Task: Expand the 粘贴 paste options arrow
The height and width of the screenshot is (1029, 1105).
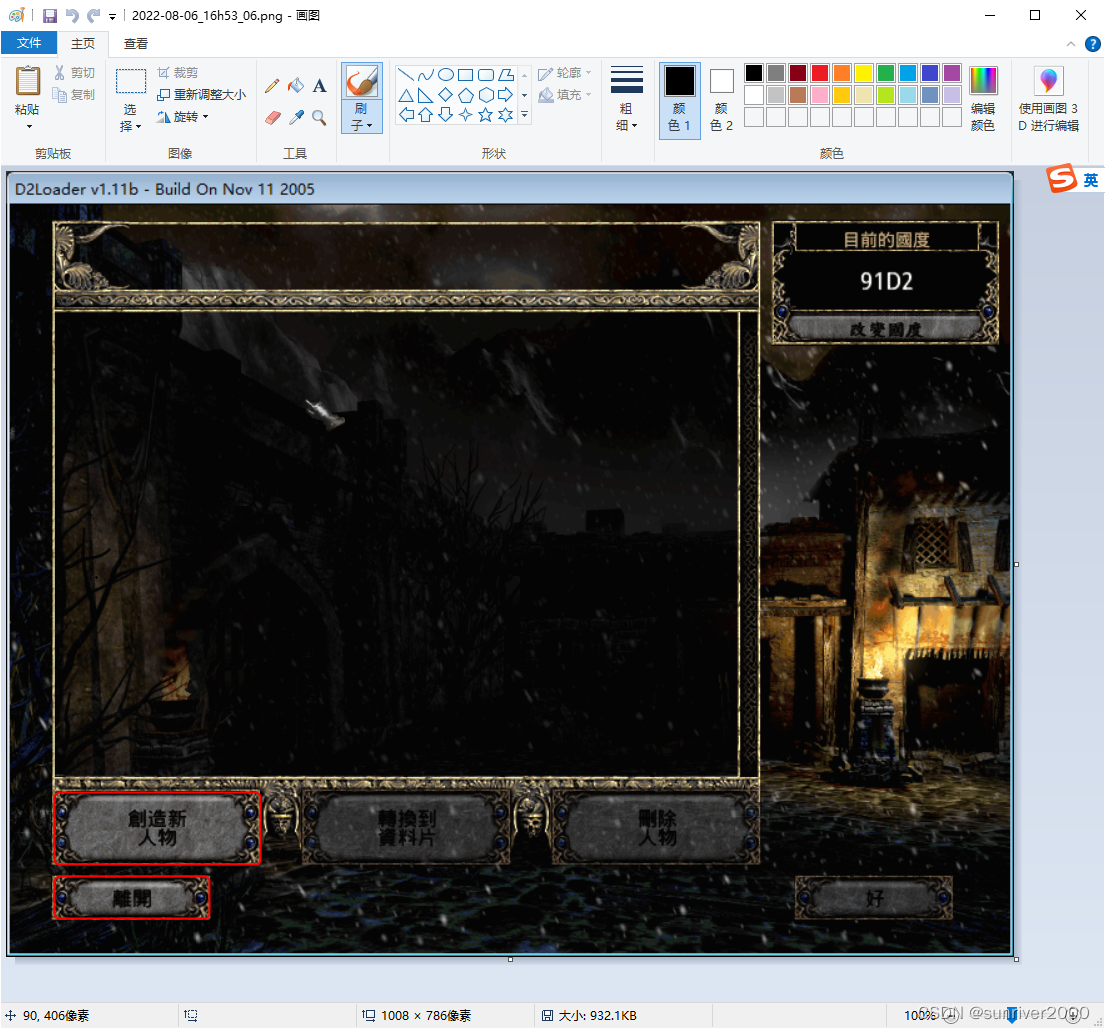Action: [29, 126]
